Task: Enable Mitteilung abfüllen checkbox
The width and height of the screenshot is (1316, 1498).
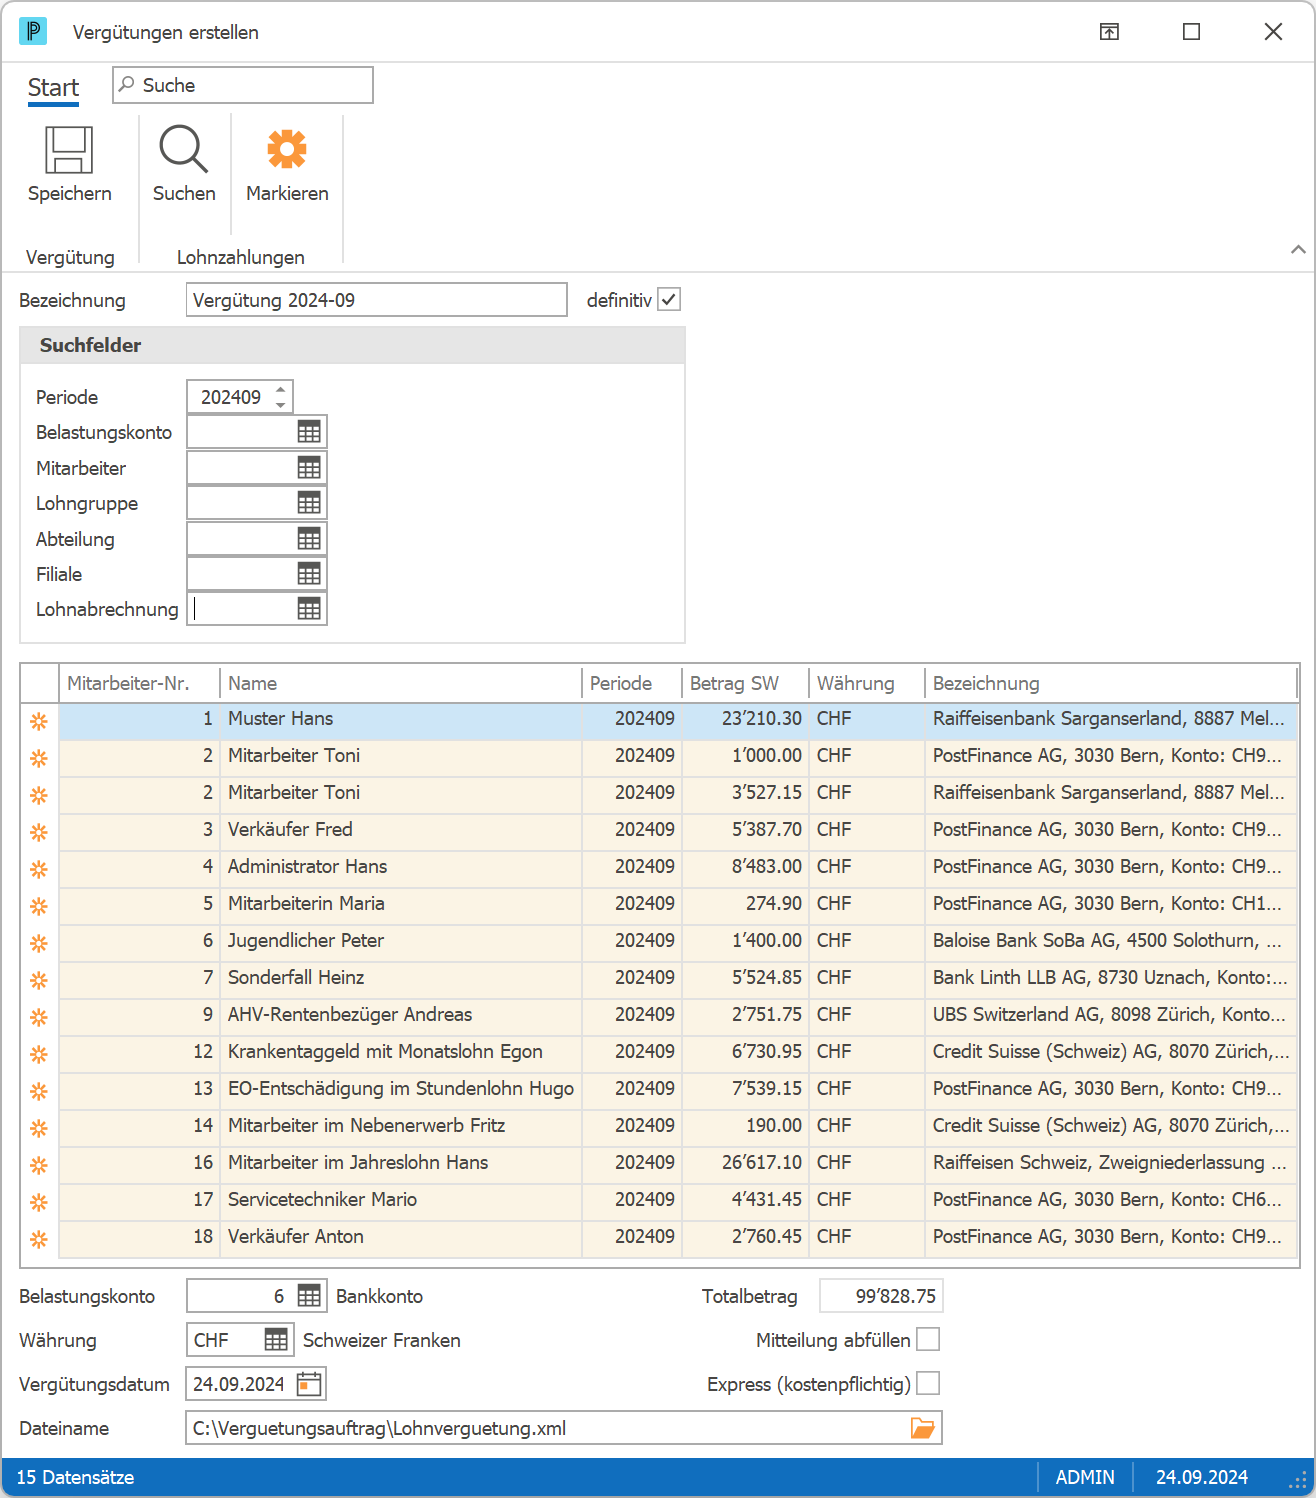Action: (928, 1340)
